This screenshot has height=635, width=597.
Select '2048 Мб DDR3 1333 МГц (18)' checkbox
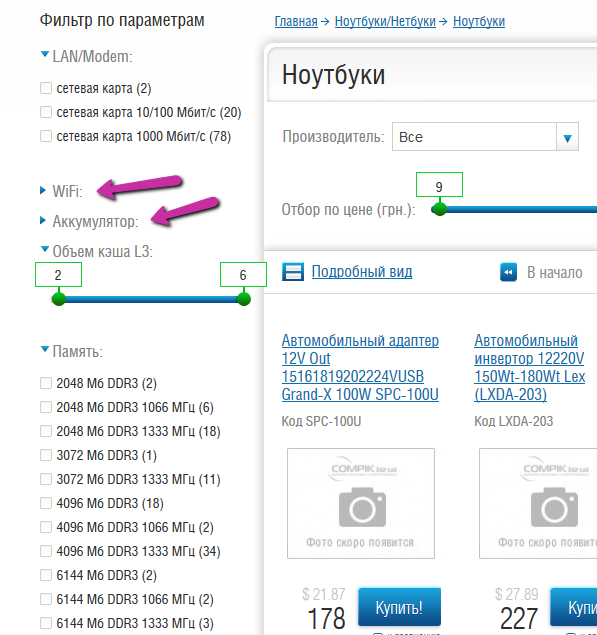click(46, 431)
